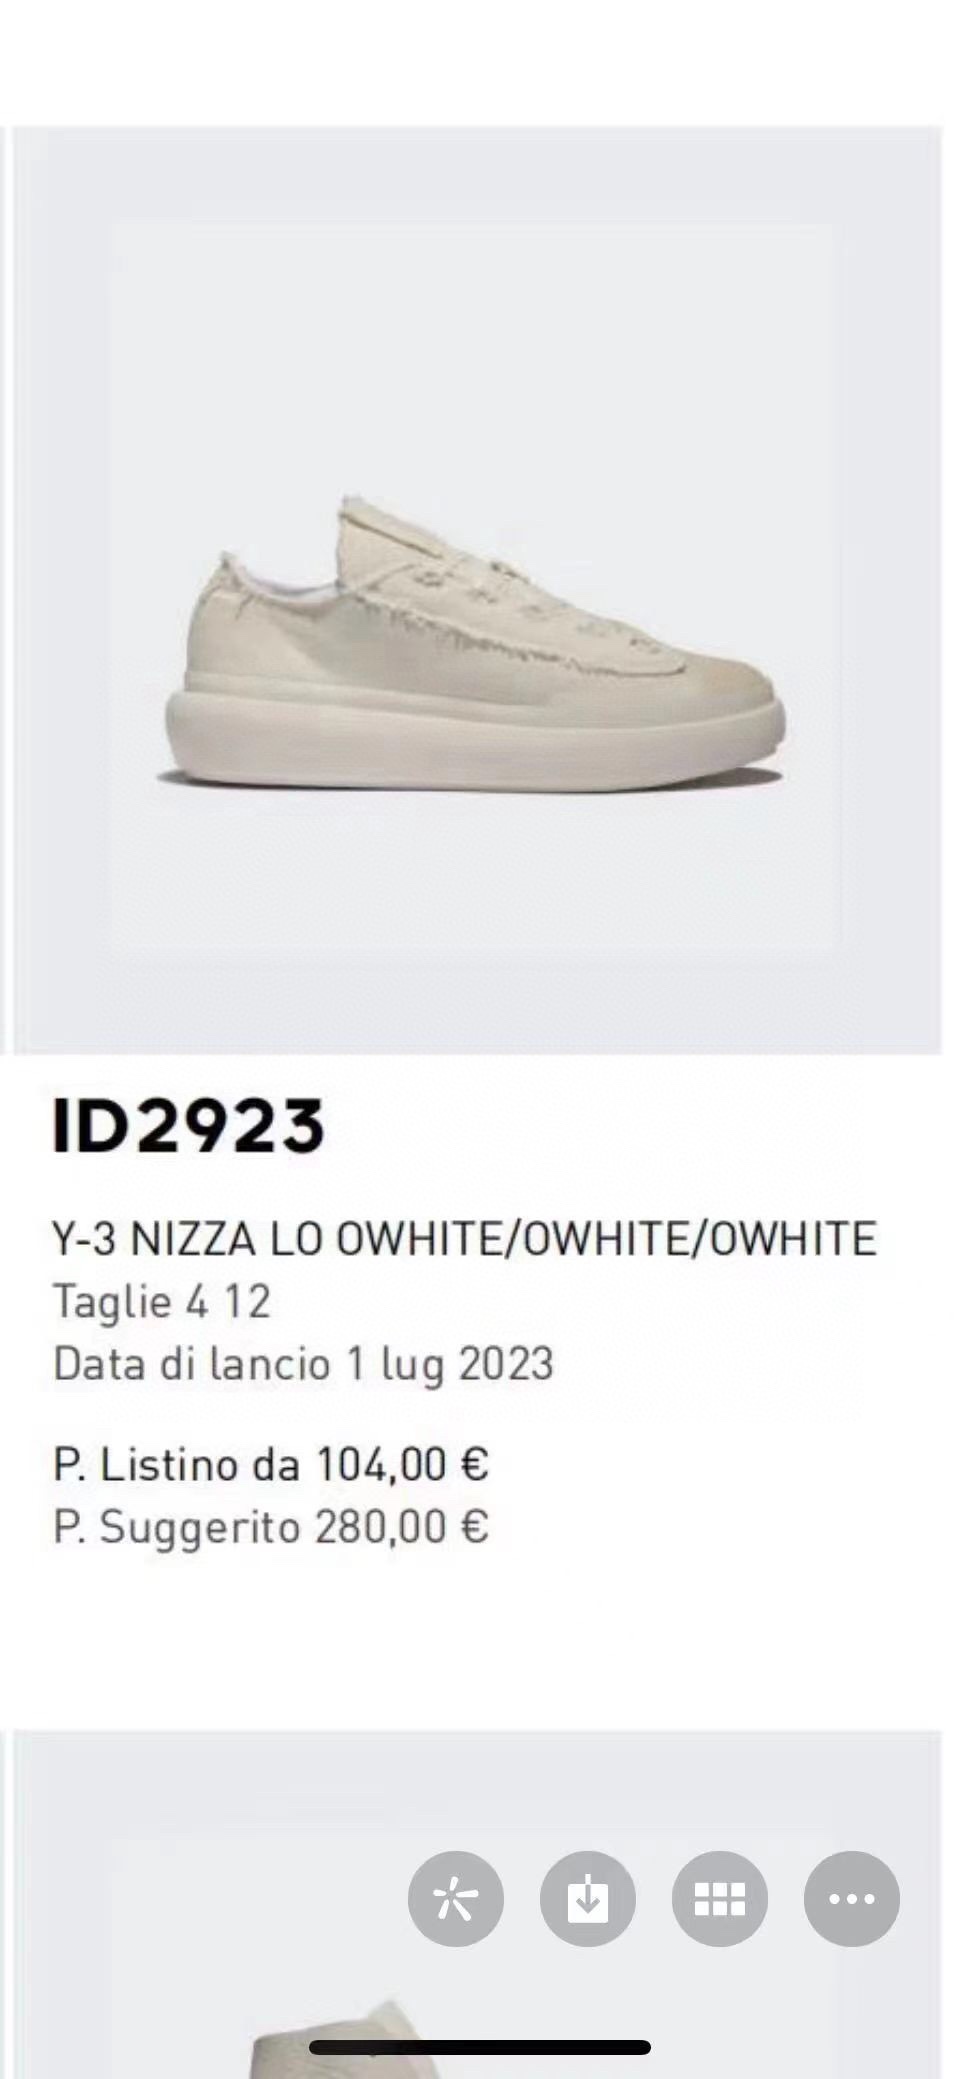Viewport: 960px width, 2079px height.
Task: Tap the download image icon
Action: (588, 1898)
